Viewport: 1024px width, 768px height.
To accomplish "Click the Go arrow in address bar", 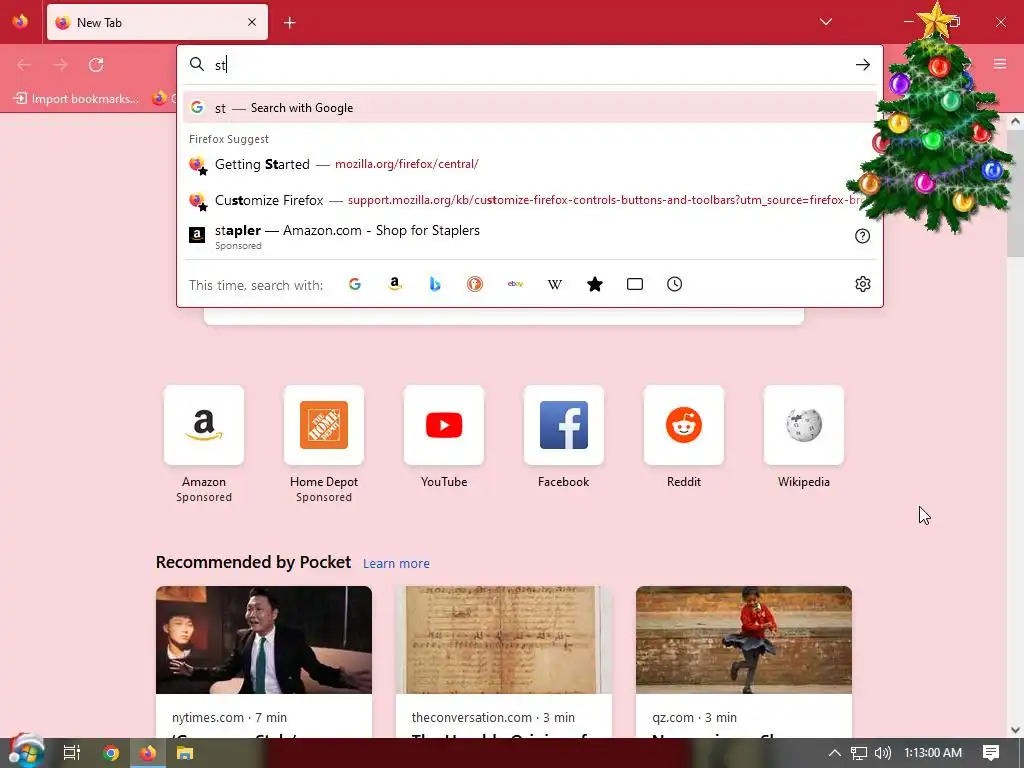I will coord(863,65).
